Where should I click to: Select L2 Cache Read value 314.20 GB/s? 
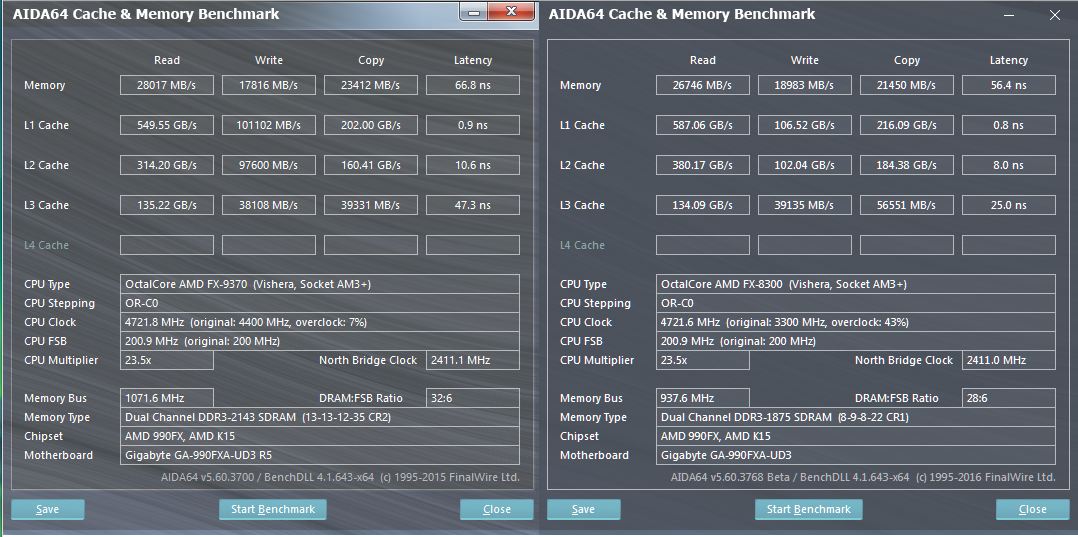click(167, 165)
